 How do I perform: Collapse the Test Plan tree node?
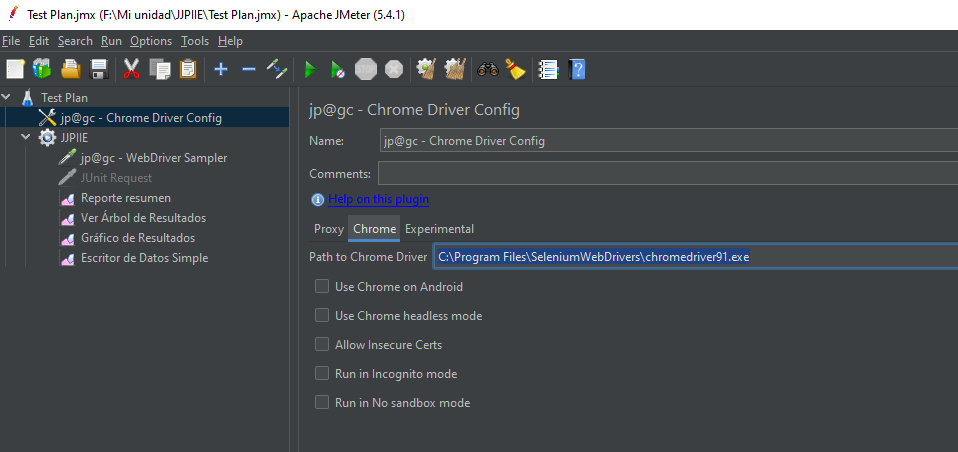(x=6, y=97)
